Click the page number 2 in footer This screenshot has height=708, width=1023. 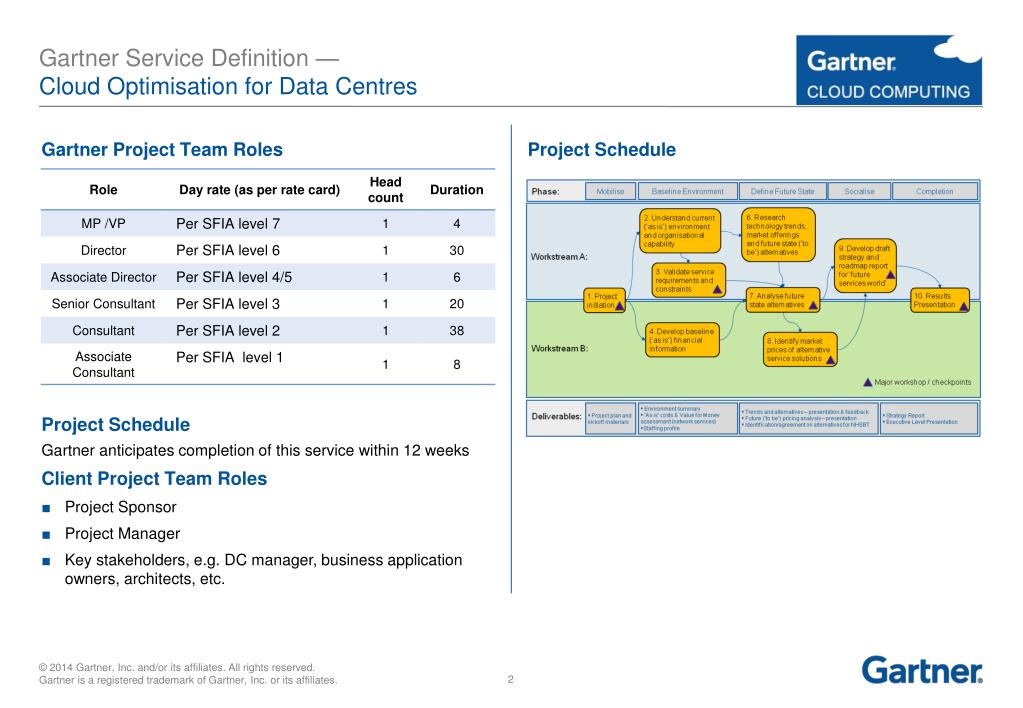[x=511, y=680]
